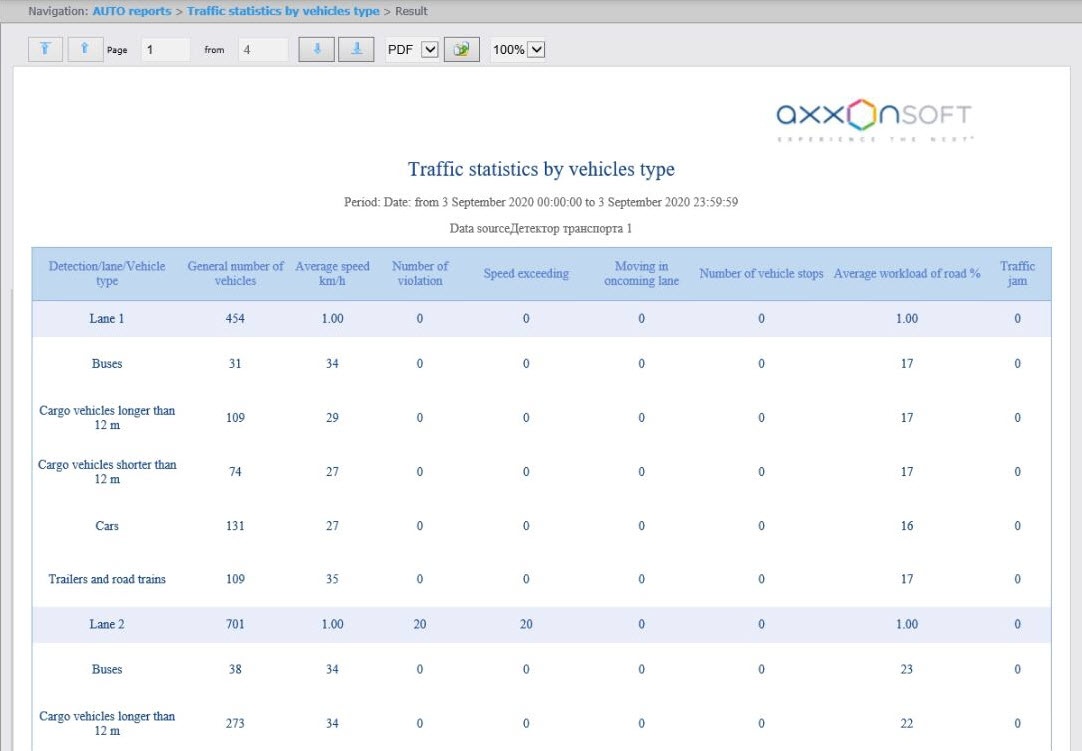Click the export report icon button

462,49
